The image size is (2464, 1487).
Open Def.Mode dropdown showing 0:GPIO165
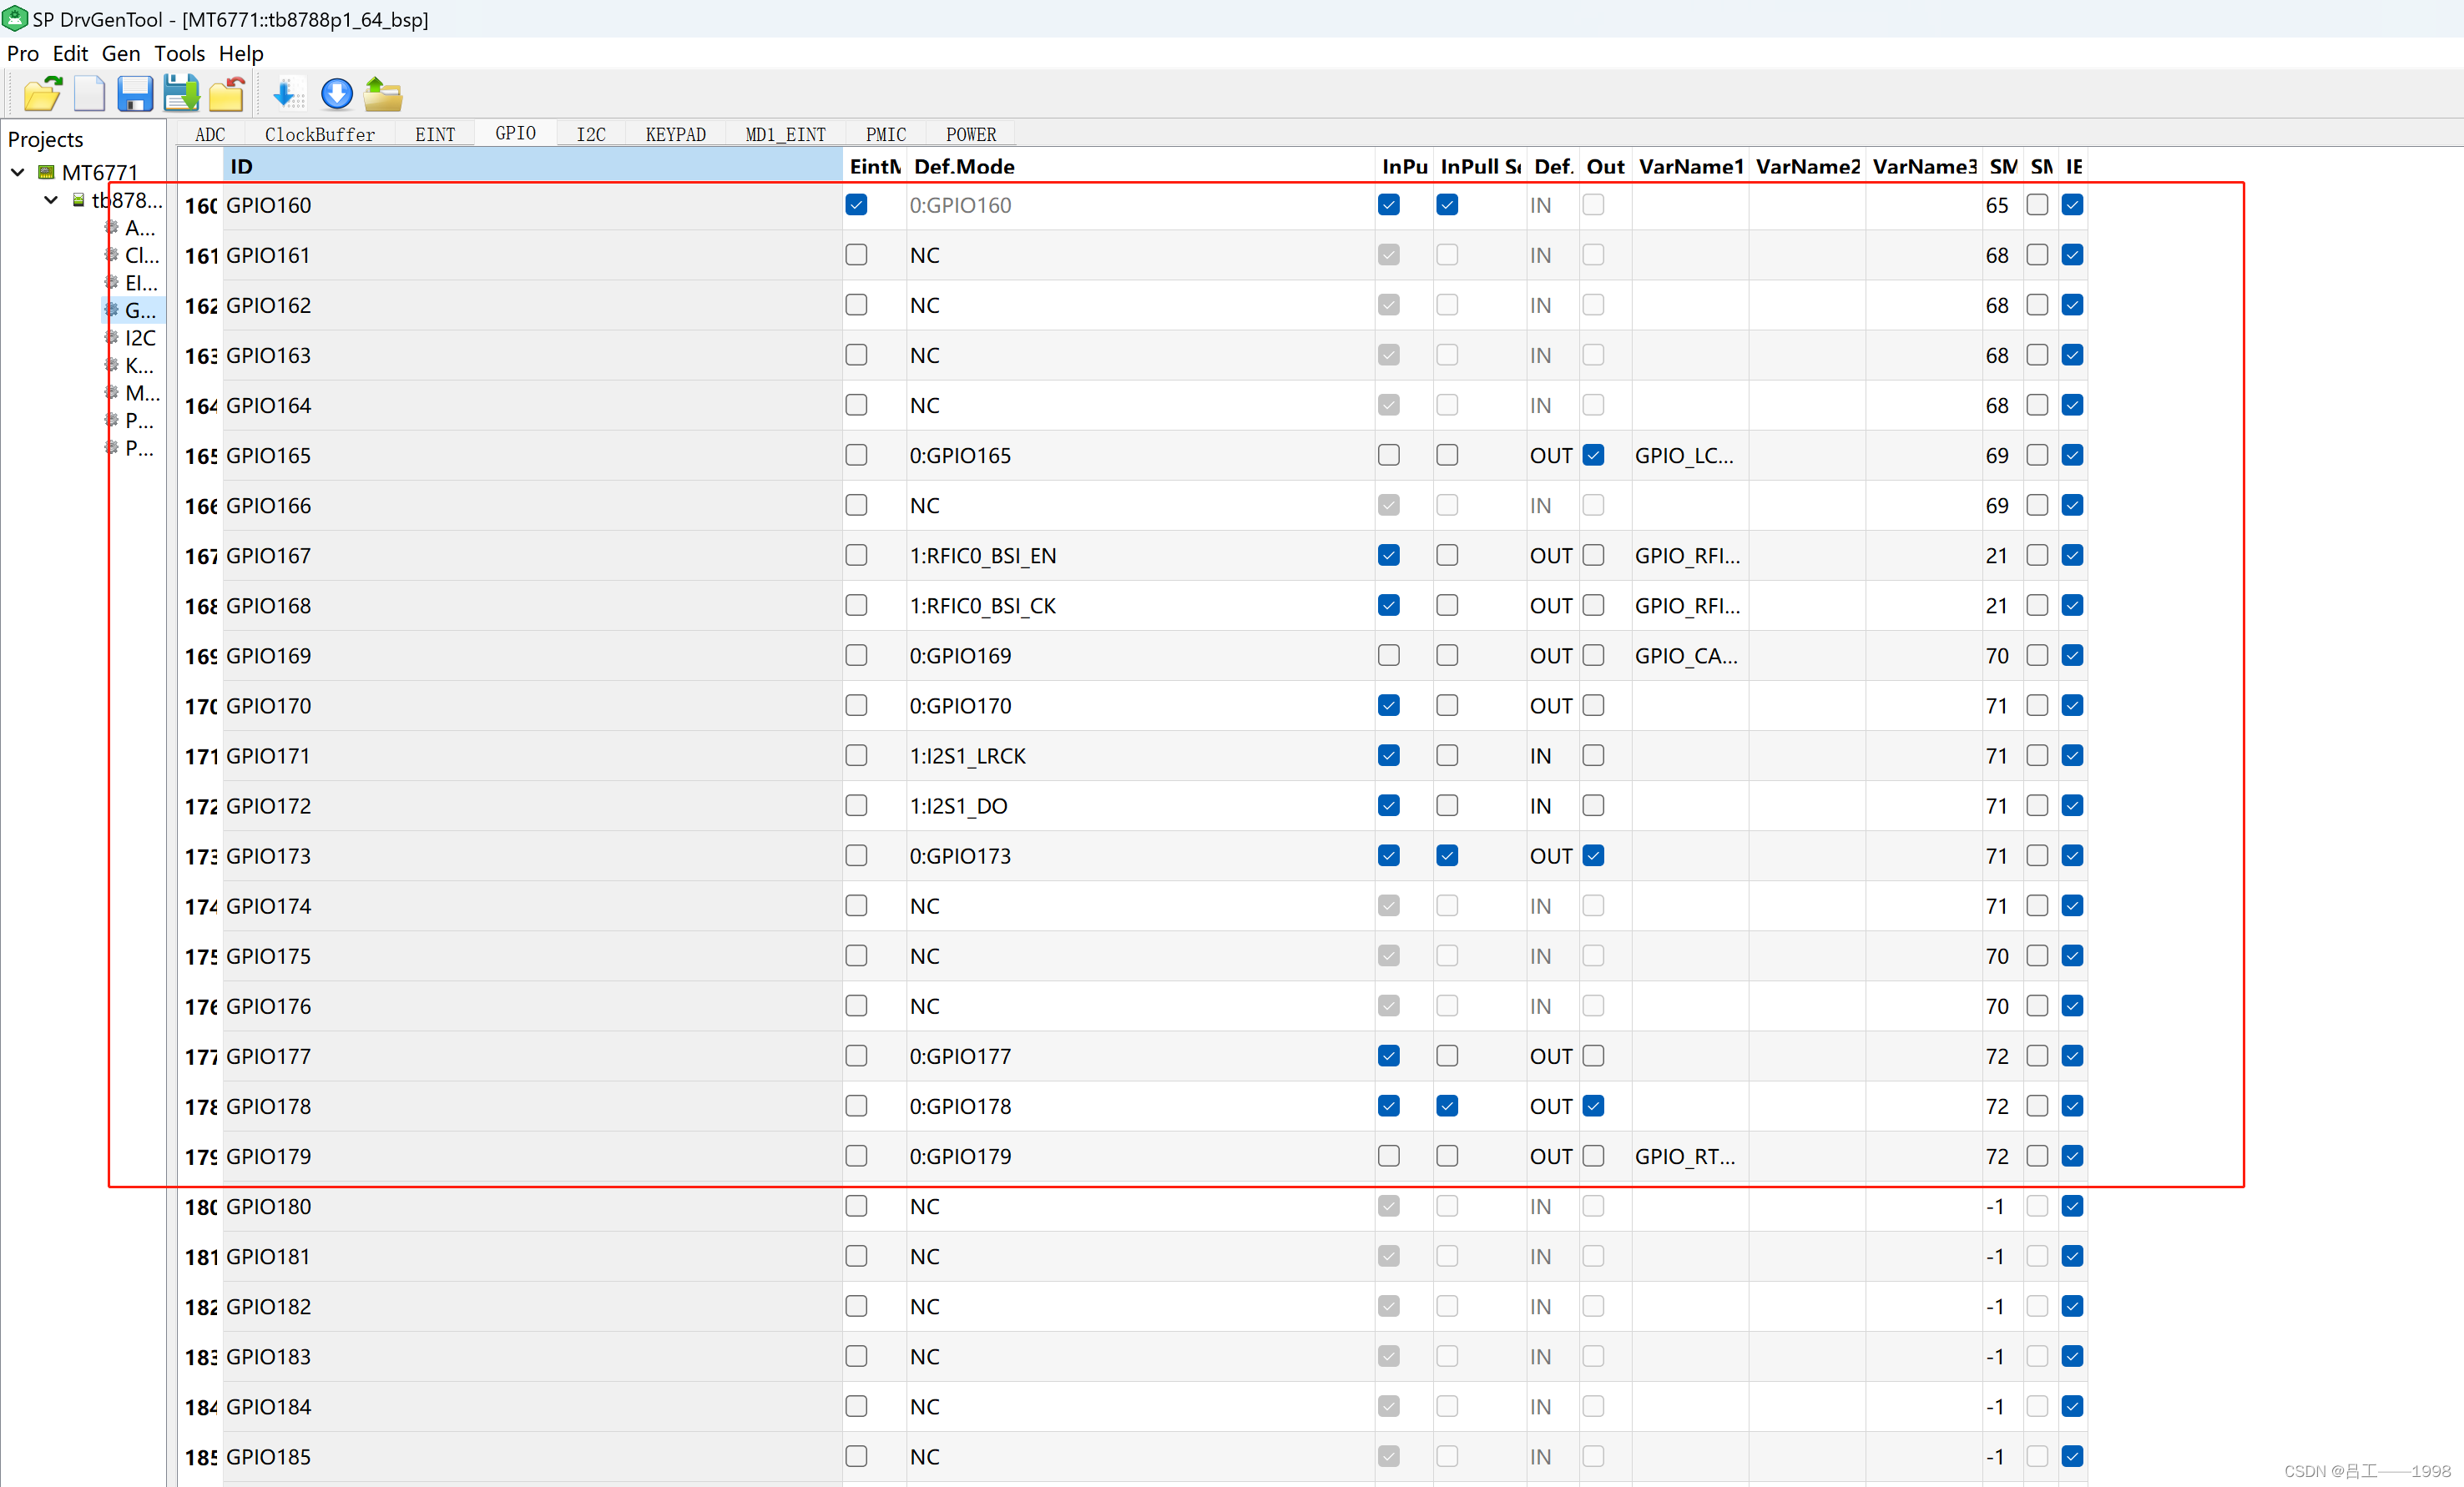point(1140,455)
